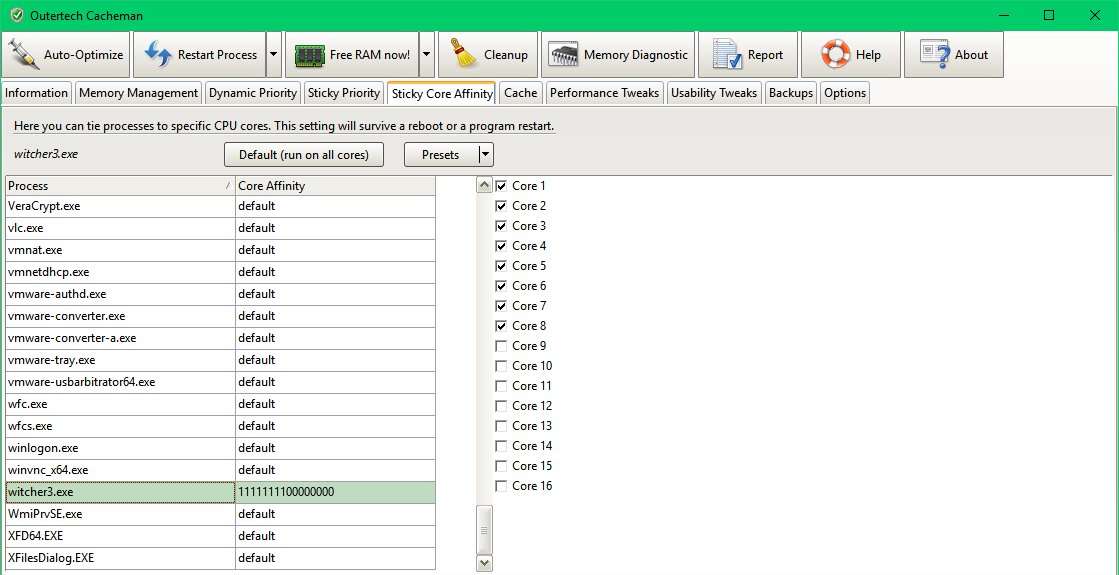Viewport: 1119px width, 575px height.
Task: Click the witcher3.exe affinity value 1111111100000000
Action: (286, 492)
